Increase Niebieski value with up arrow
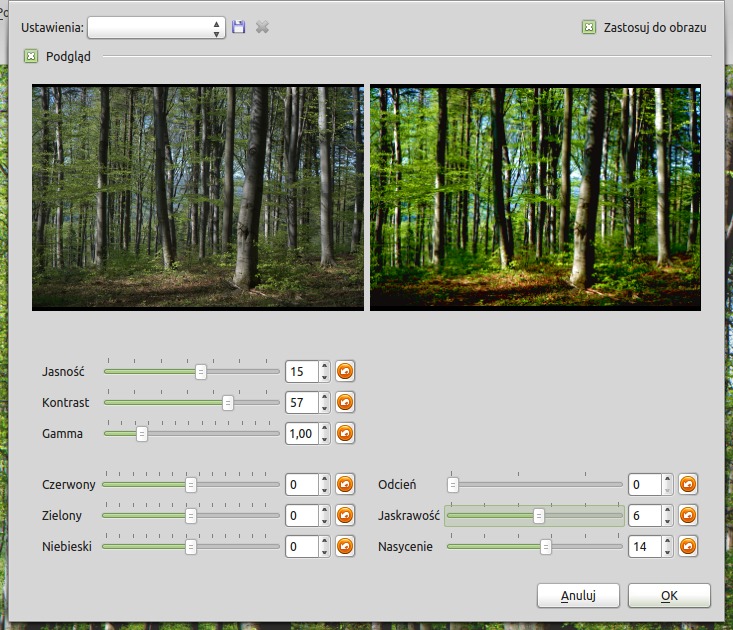The width and height of the screenshot is (733, 630). coord(324,541)
